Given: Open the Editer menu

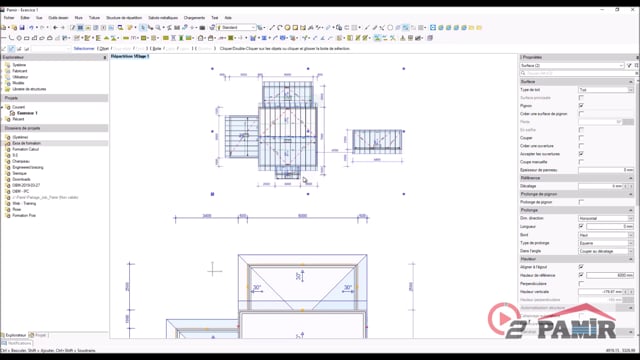Looking at the screenshot, I should (25, 18).
